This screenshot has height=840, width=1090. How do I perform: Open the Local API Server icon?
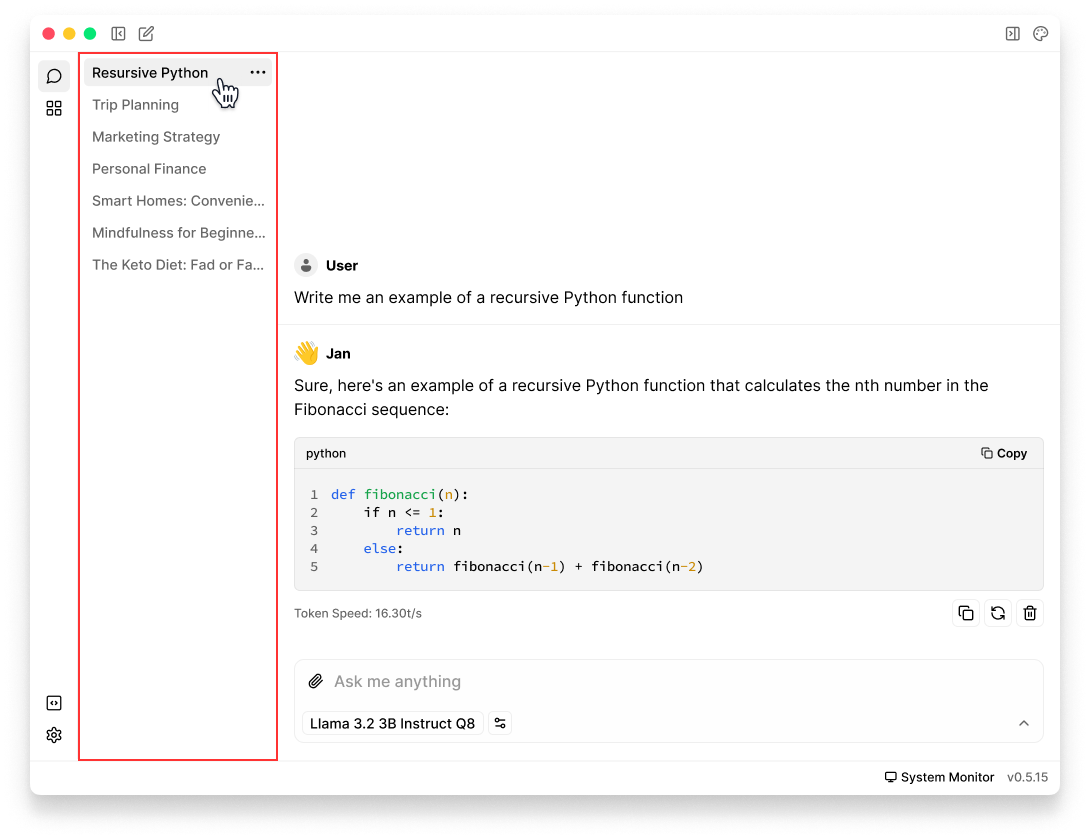(54, 703)
